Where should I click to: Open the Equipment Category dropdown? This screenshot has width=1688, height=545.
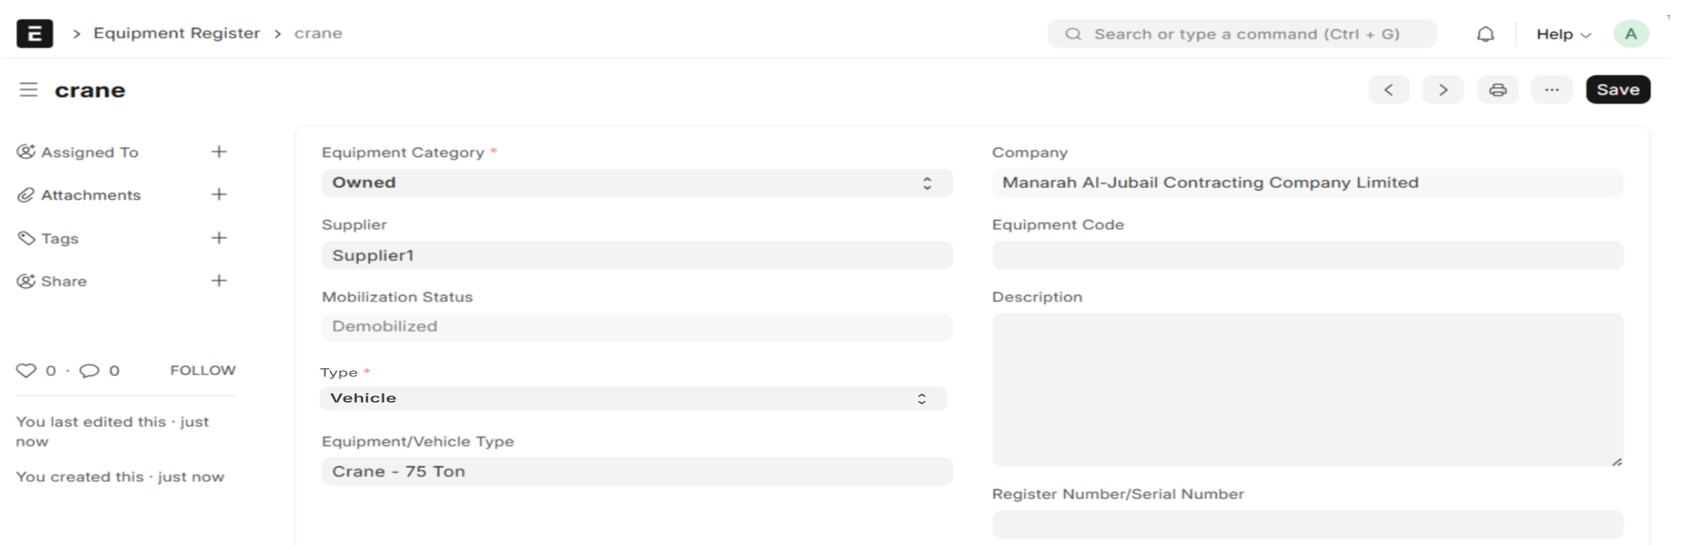(636, 183)
